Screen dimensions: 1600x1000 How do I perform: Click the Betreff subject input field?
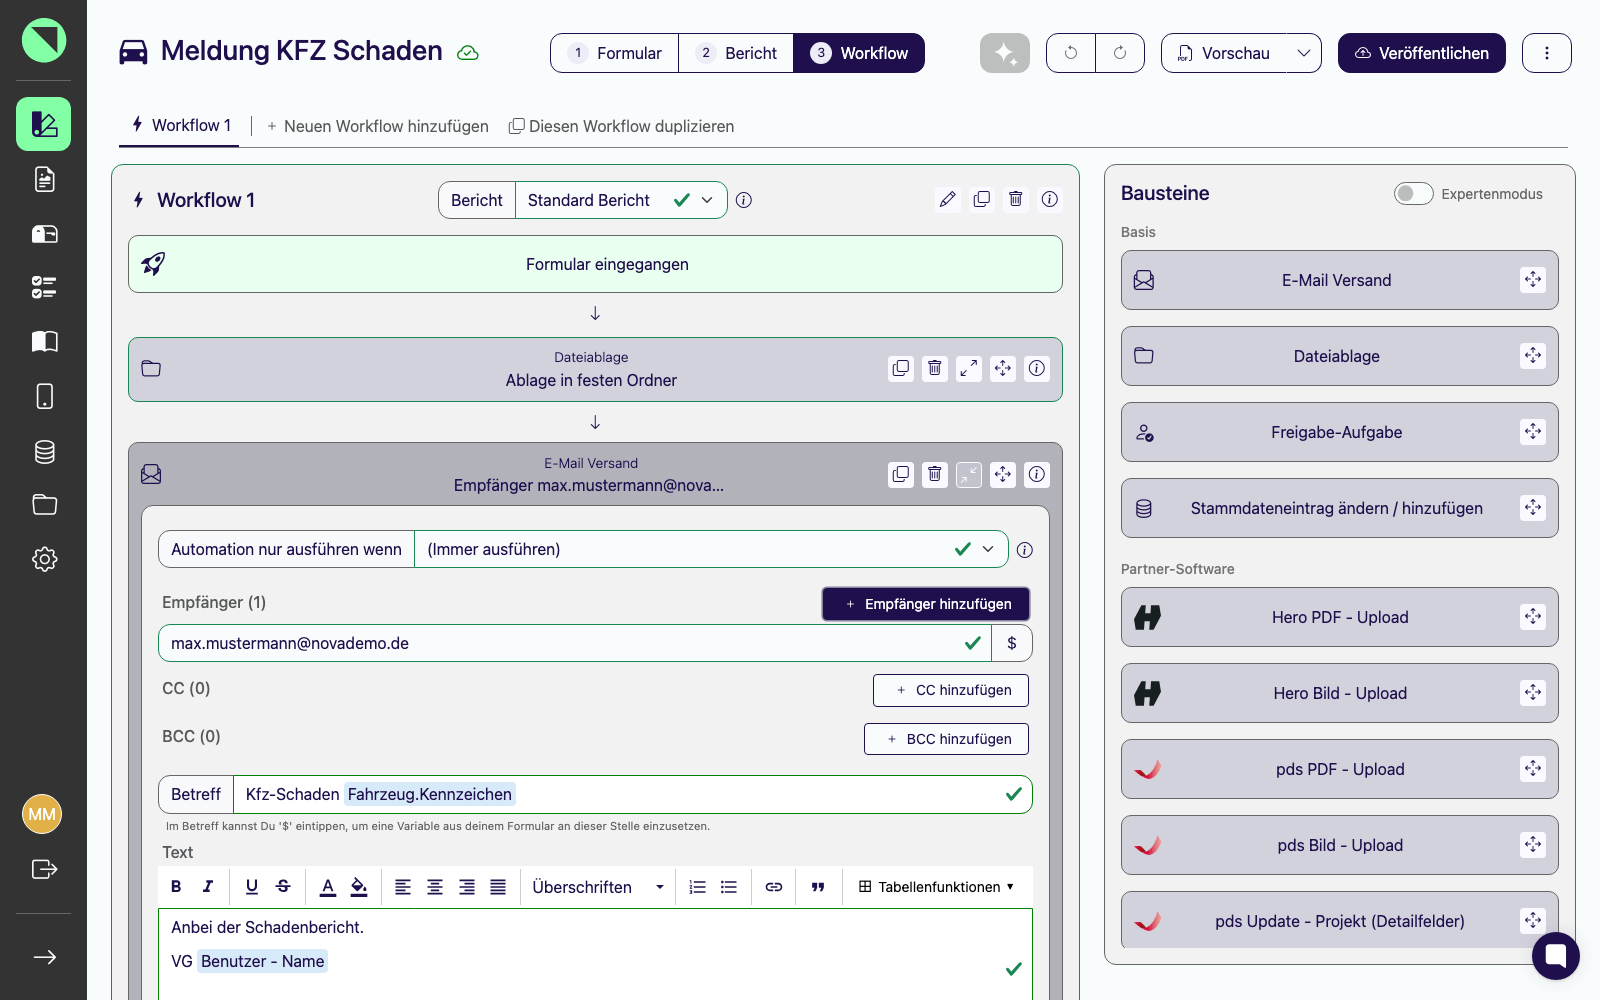point(632,795)
